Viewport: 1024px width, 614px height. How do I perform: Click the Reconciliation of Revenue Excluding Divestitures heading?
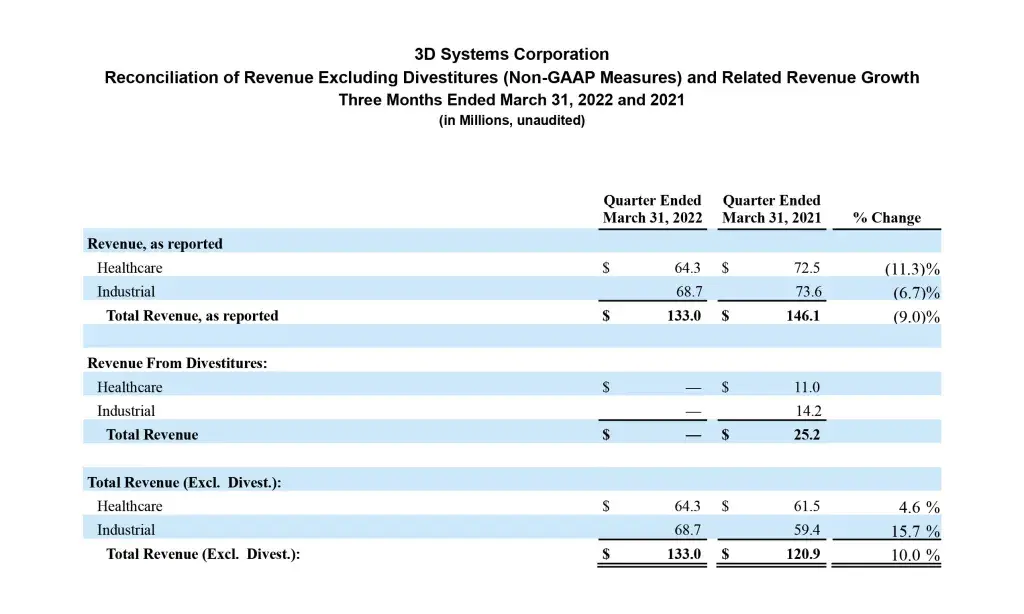point(511,77)
